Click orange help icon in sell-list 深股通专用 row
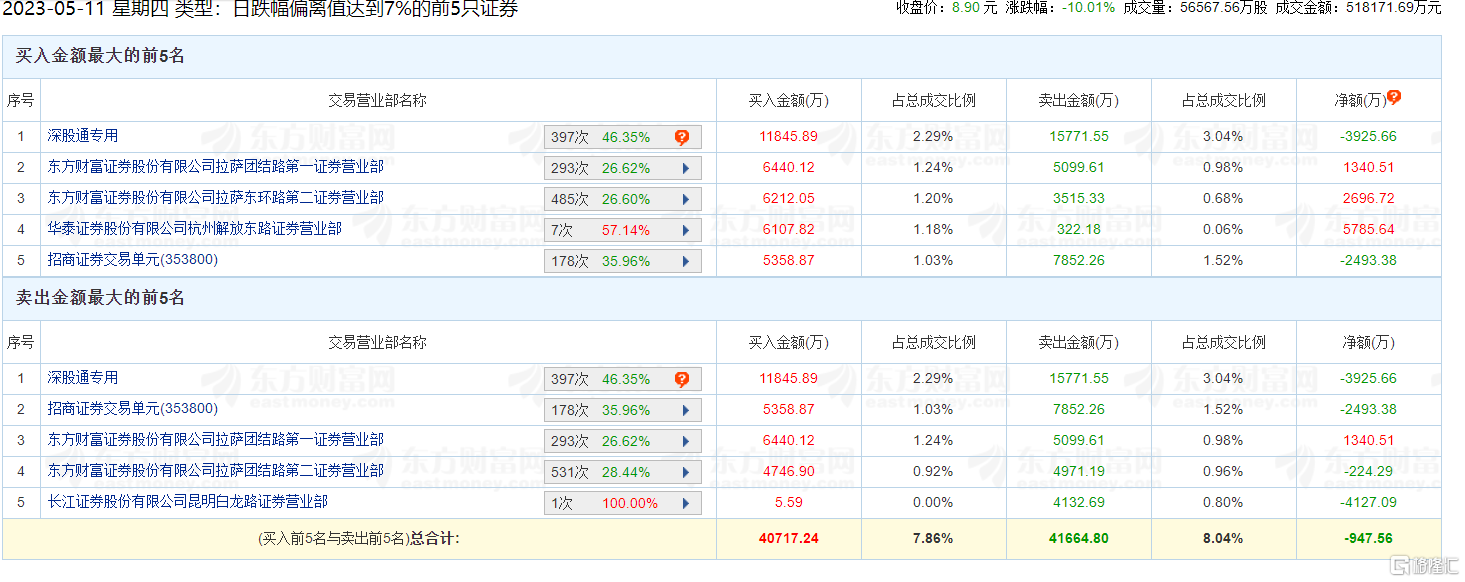Screen dimensions: 1465x582 point(682,379)
